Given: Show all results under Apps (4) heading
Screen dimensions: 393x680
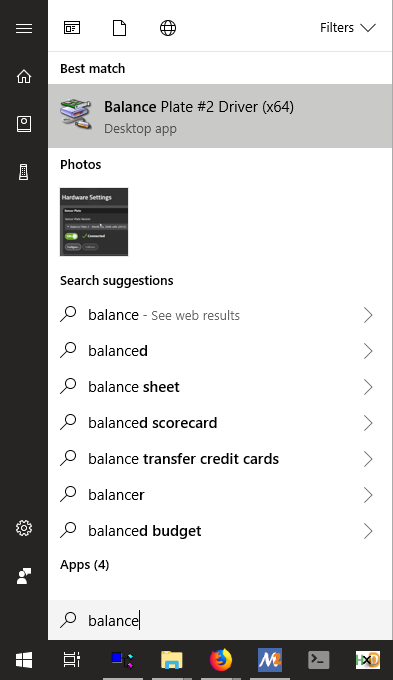Looking at the screenshot, I should click(x=85, y=565).
